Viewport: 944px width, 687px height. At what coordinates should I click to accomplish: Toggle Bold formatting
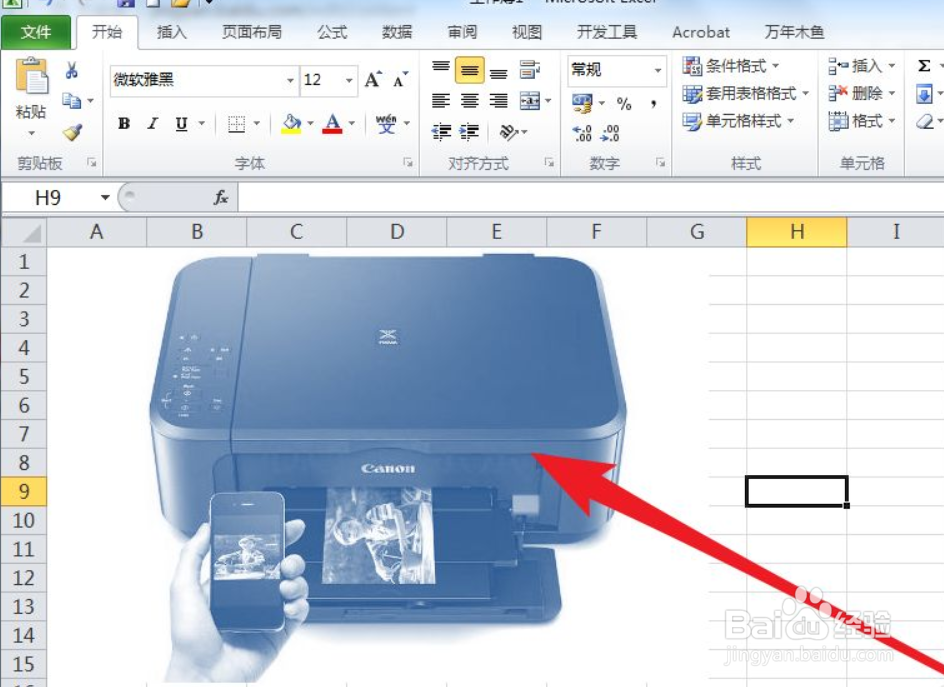pyautogui.click(x=124, y=123)
